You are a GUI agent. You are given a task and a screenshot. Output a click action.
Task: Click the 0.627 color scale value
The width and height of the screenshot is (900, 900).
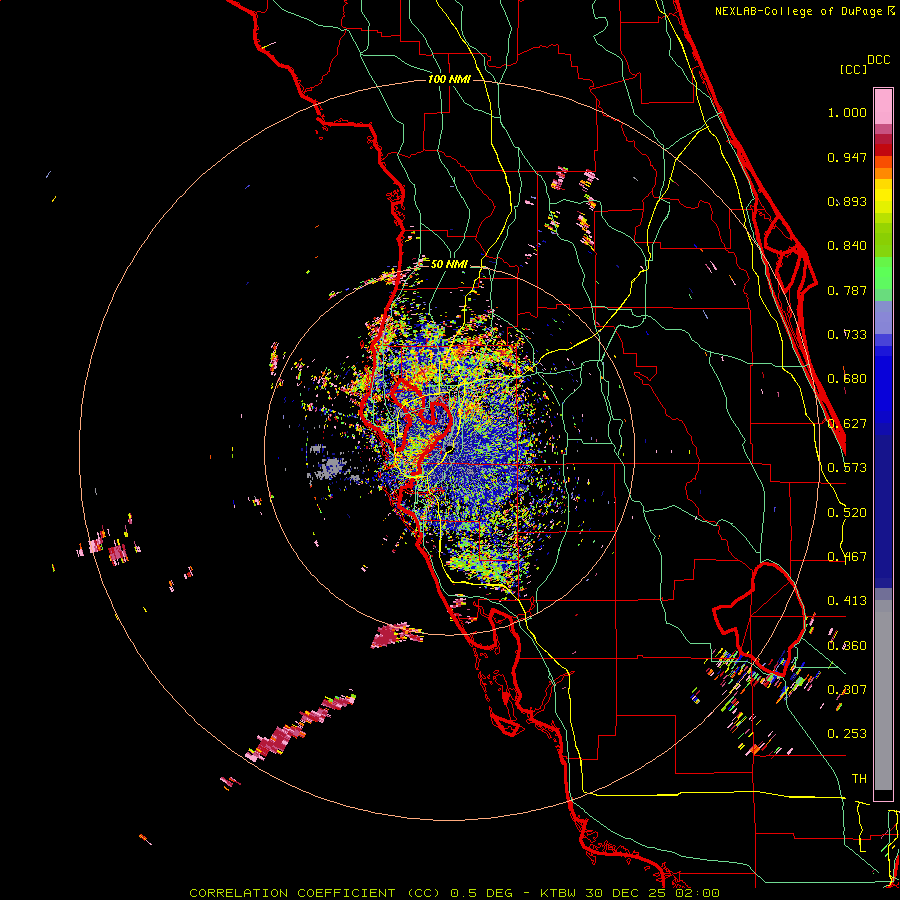pyautogui.click(x=847, y=424)
